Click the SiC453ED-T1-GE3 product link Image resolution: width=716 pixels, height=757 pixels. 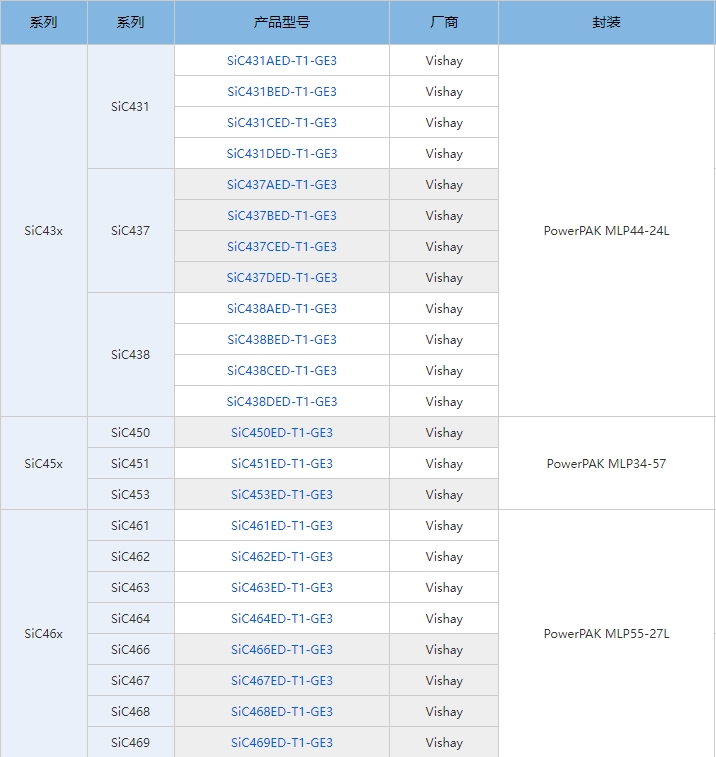(281, 495)
